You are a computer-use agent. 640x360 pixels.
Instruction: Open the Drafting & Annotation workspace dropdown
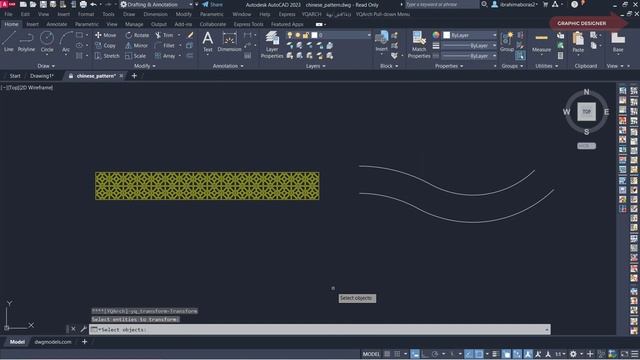(156, 4)
